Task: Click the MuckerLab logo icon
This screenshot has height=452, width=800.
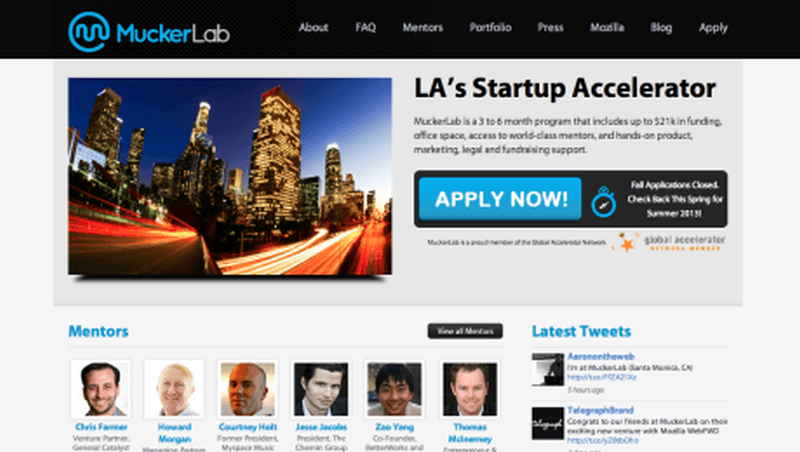Action: coord(89,32)
